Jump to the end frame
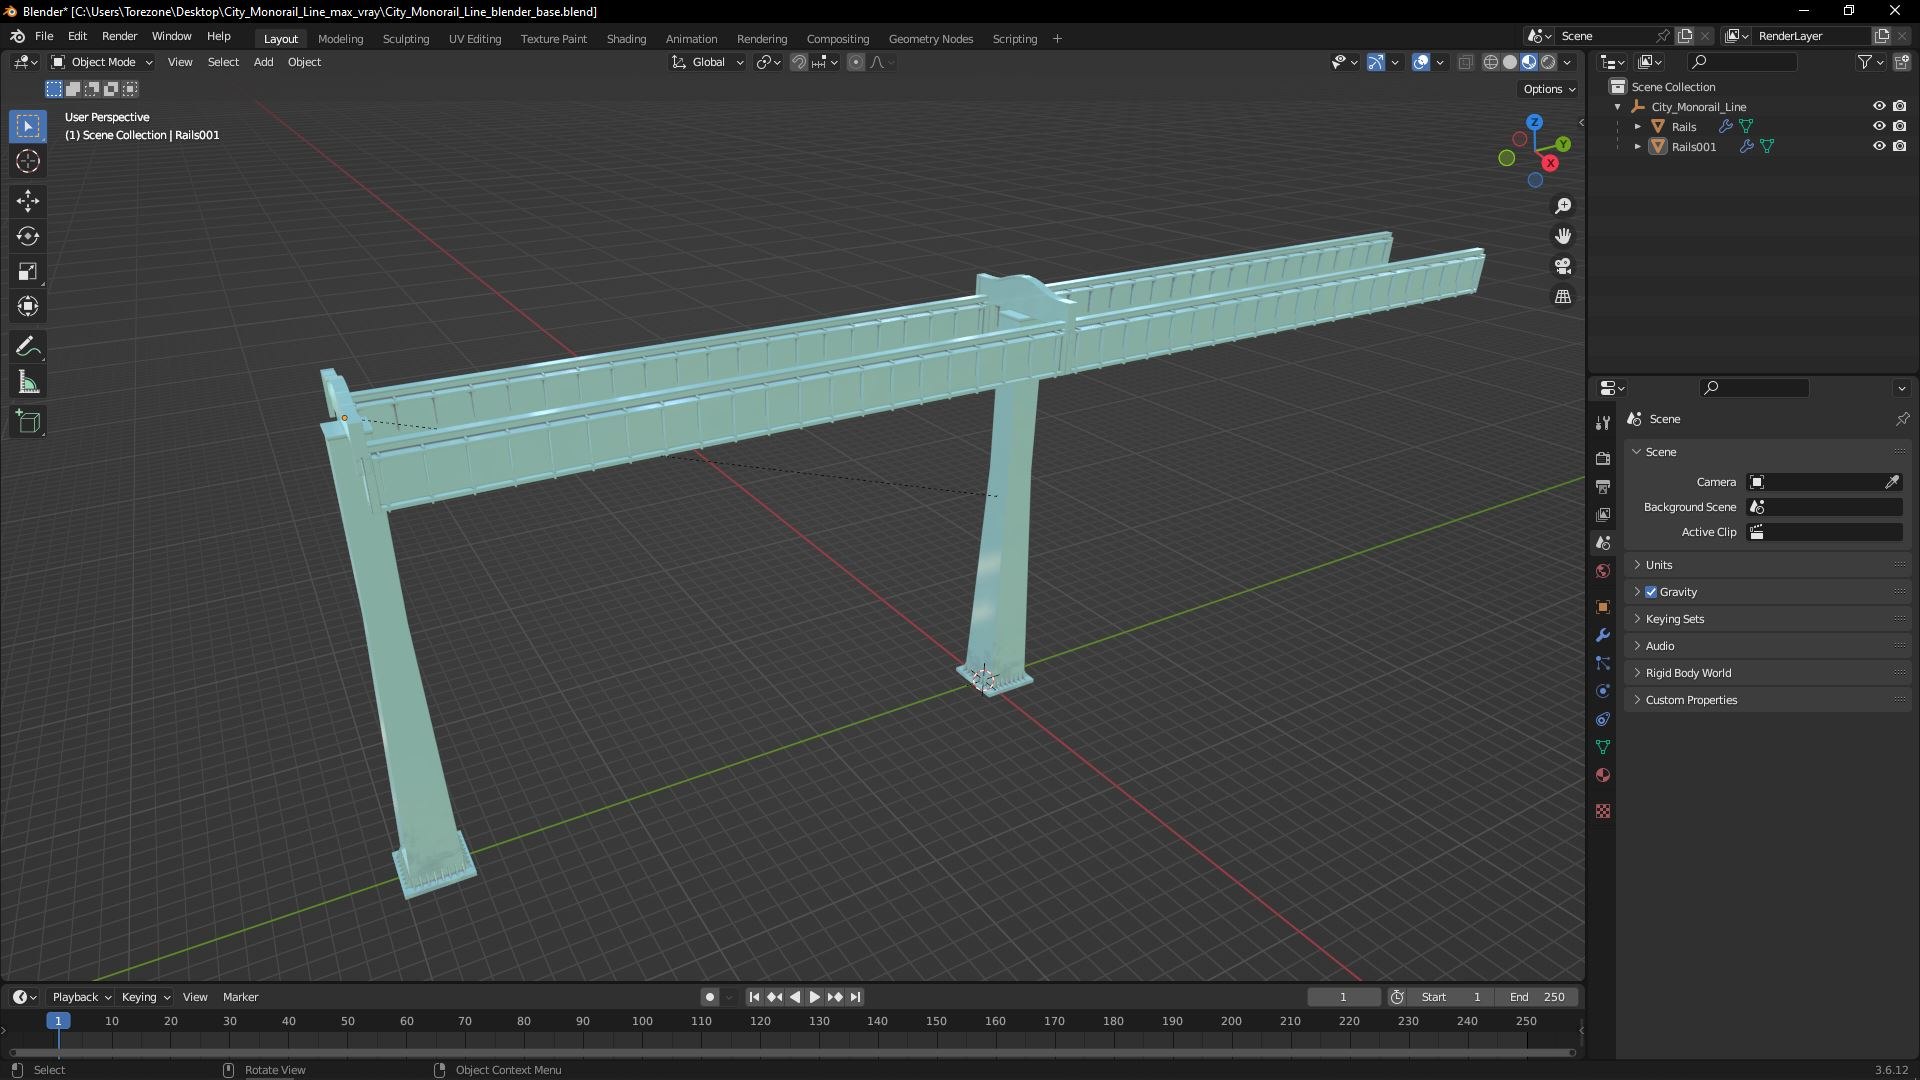Viewport: 1920px width, 1080px height. click(x=856, y=997)
